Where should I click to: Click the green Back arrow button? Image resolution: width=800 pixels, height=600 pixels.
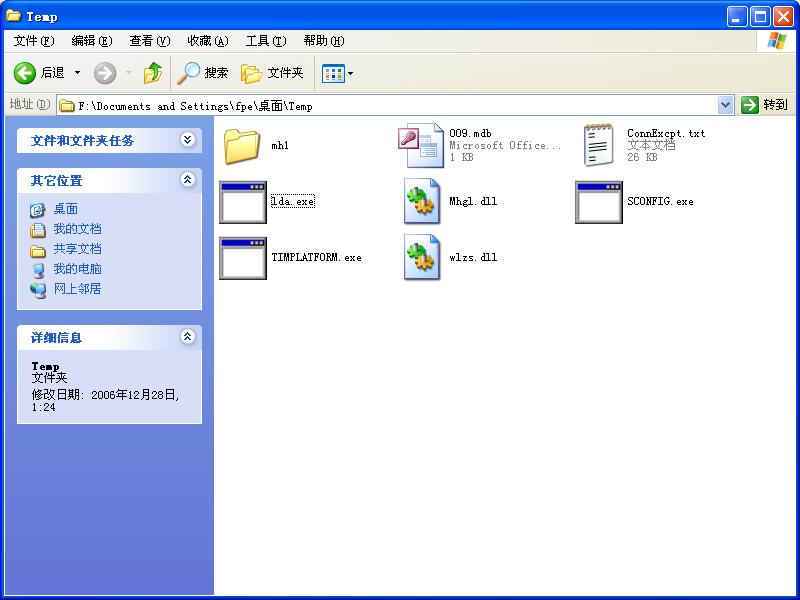(x=24, y=73)
